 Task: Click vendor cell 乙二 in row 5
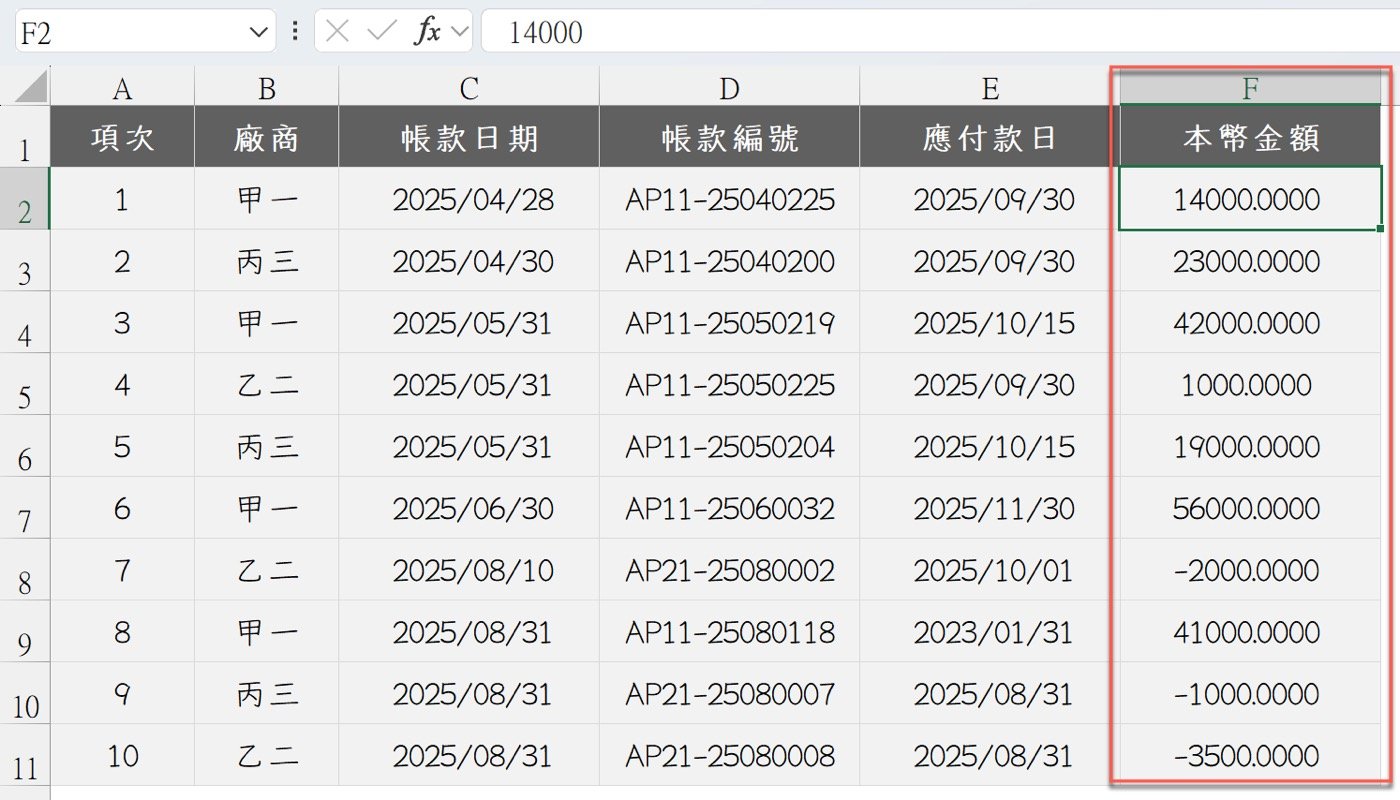tap(266, 385)
